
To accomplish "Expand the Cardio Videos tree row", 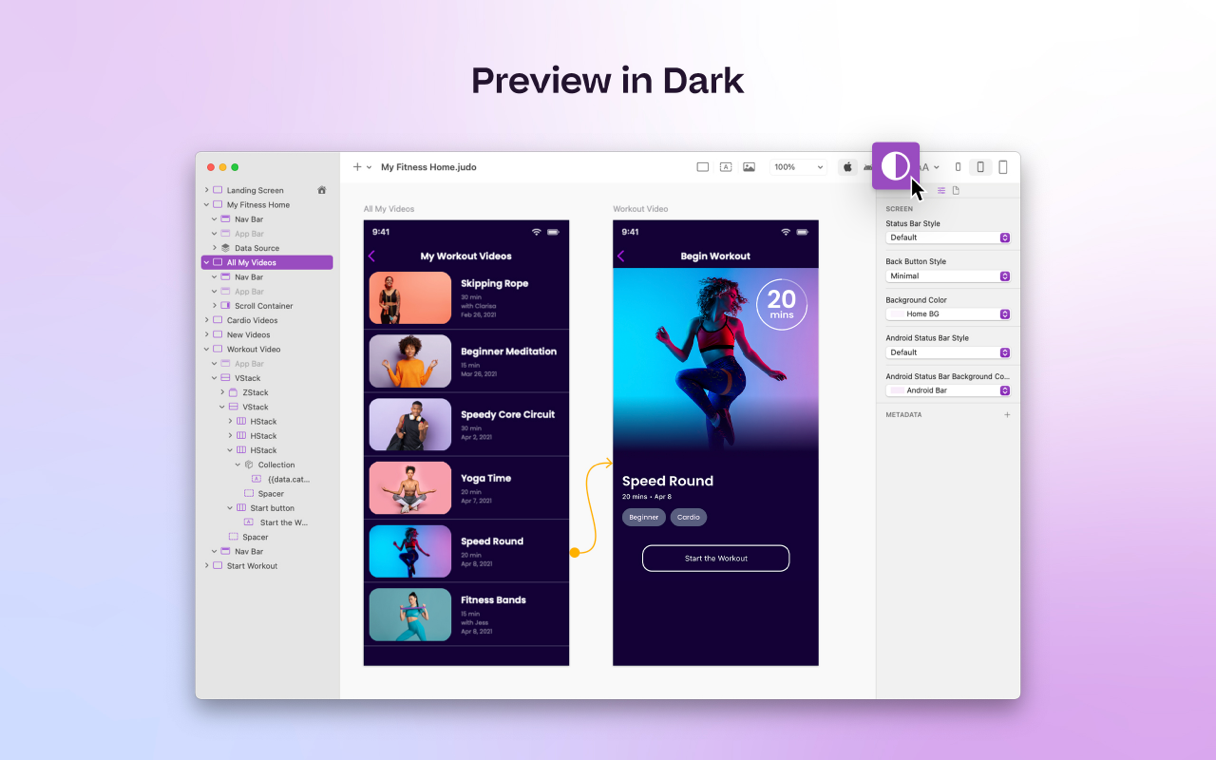I will click(207, 320).
